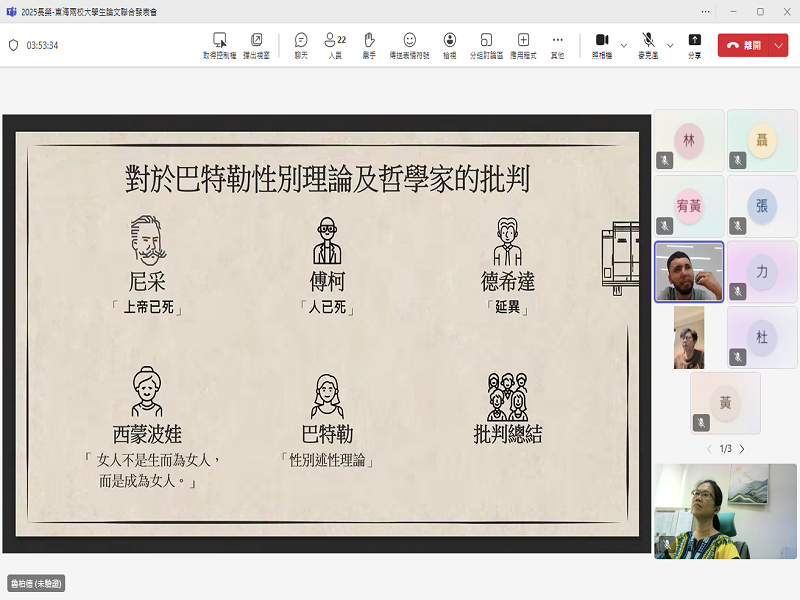Toggle the camera (照相機) on
This screenshot has width=800, height=600.
tap(602, 40)
